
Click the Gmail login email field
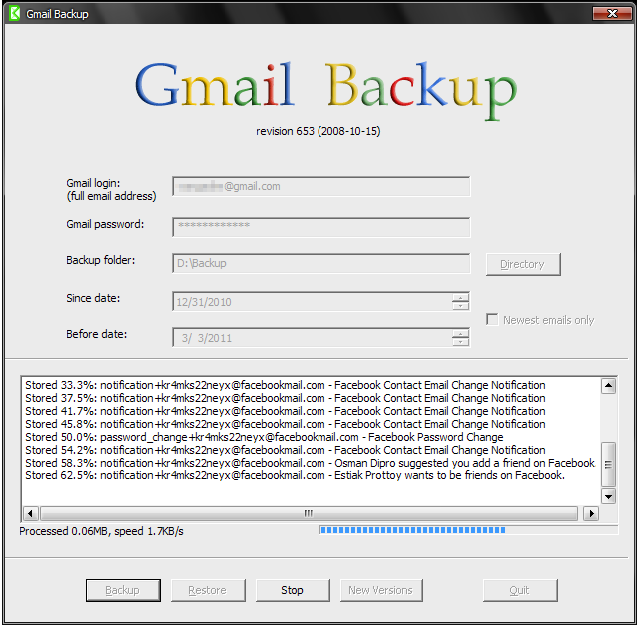(x=321, y=187)
